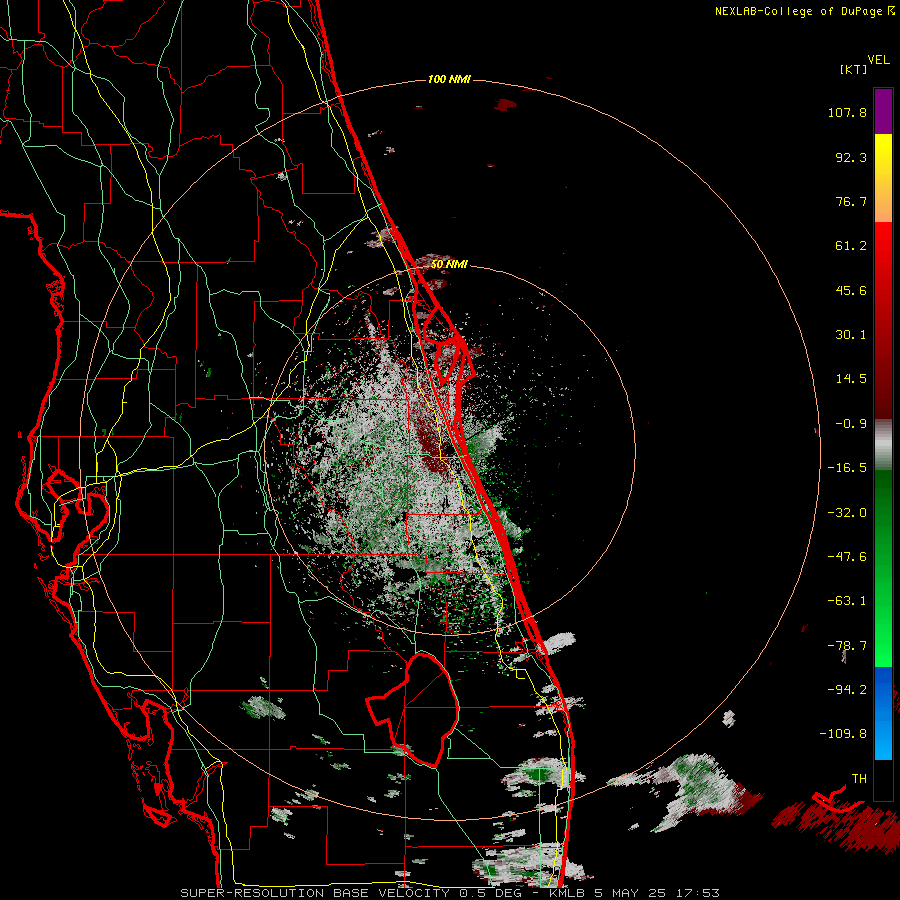This screenshot has height=900, width=900.
Task: Select the 92.3 velocity scale value
Action: (851, 157)
